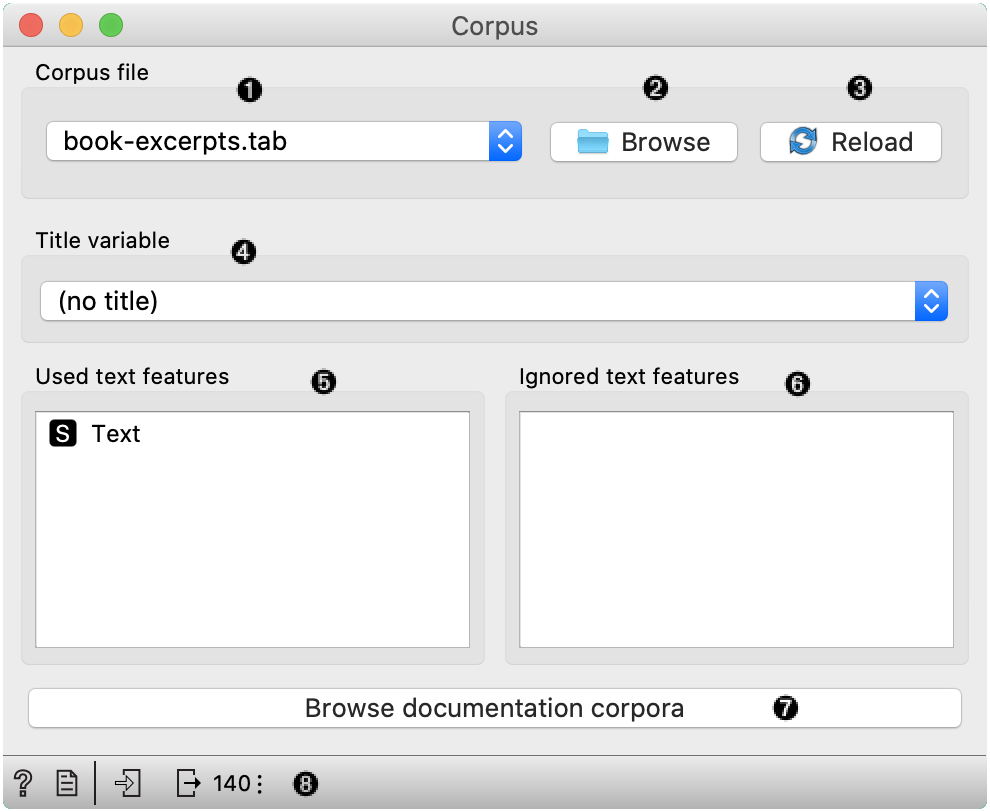This screenshot has height=812, width=990.
Task: Click the output arrow icon beside 140
Action: coord(188,783)
